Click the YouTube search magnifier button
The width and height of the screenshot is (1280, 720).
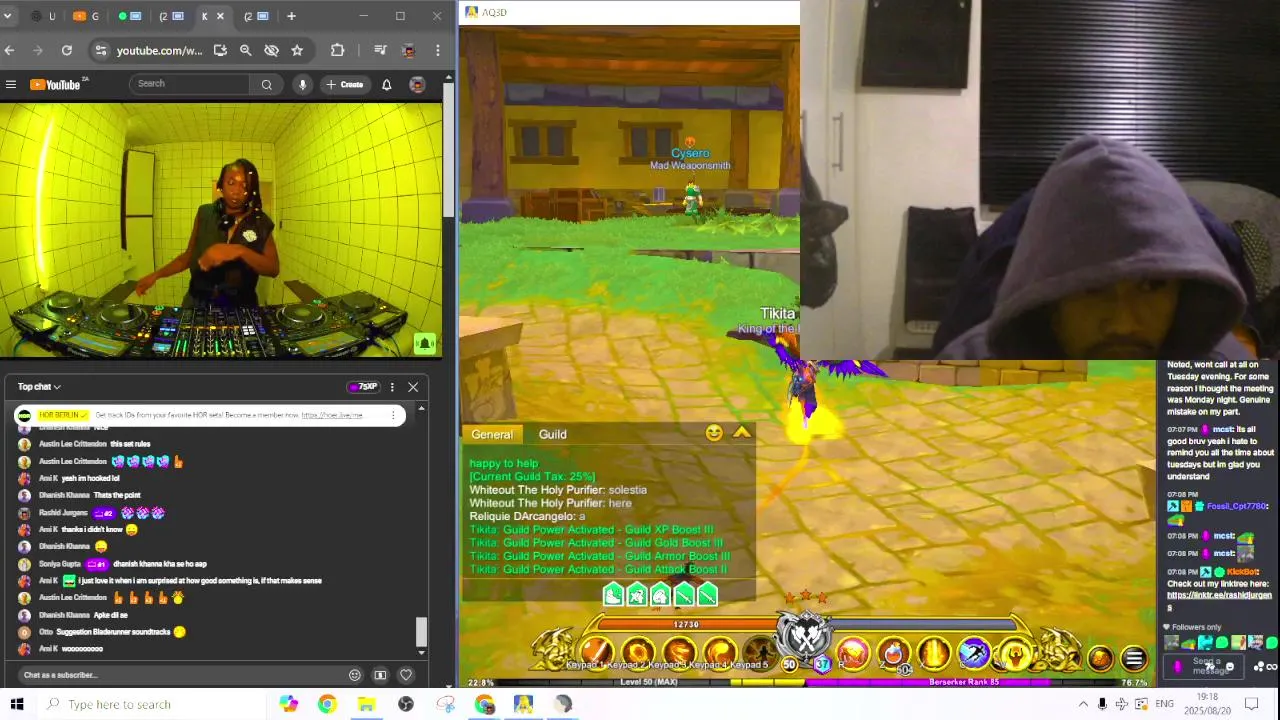pos(266,85)
